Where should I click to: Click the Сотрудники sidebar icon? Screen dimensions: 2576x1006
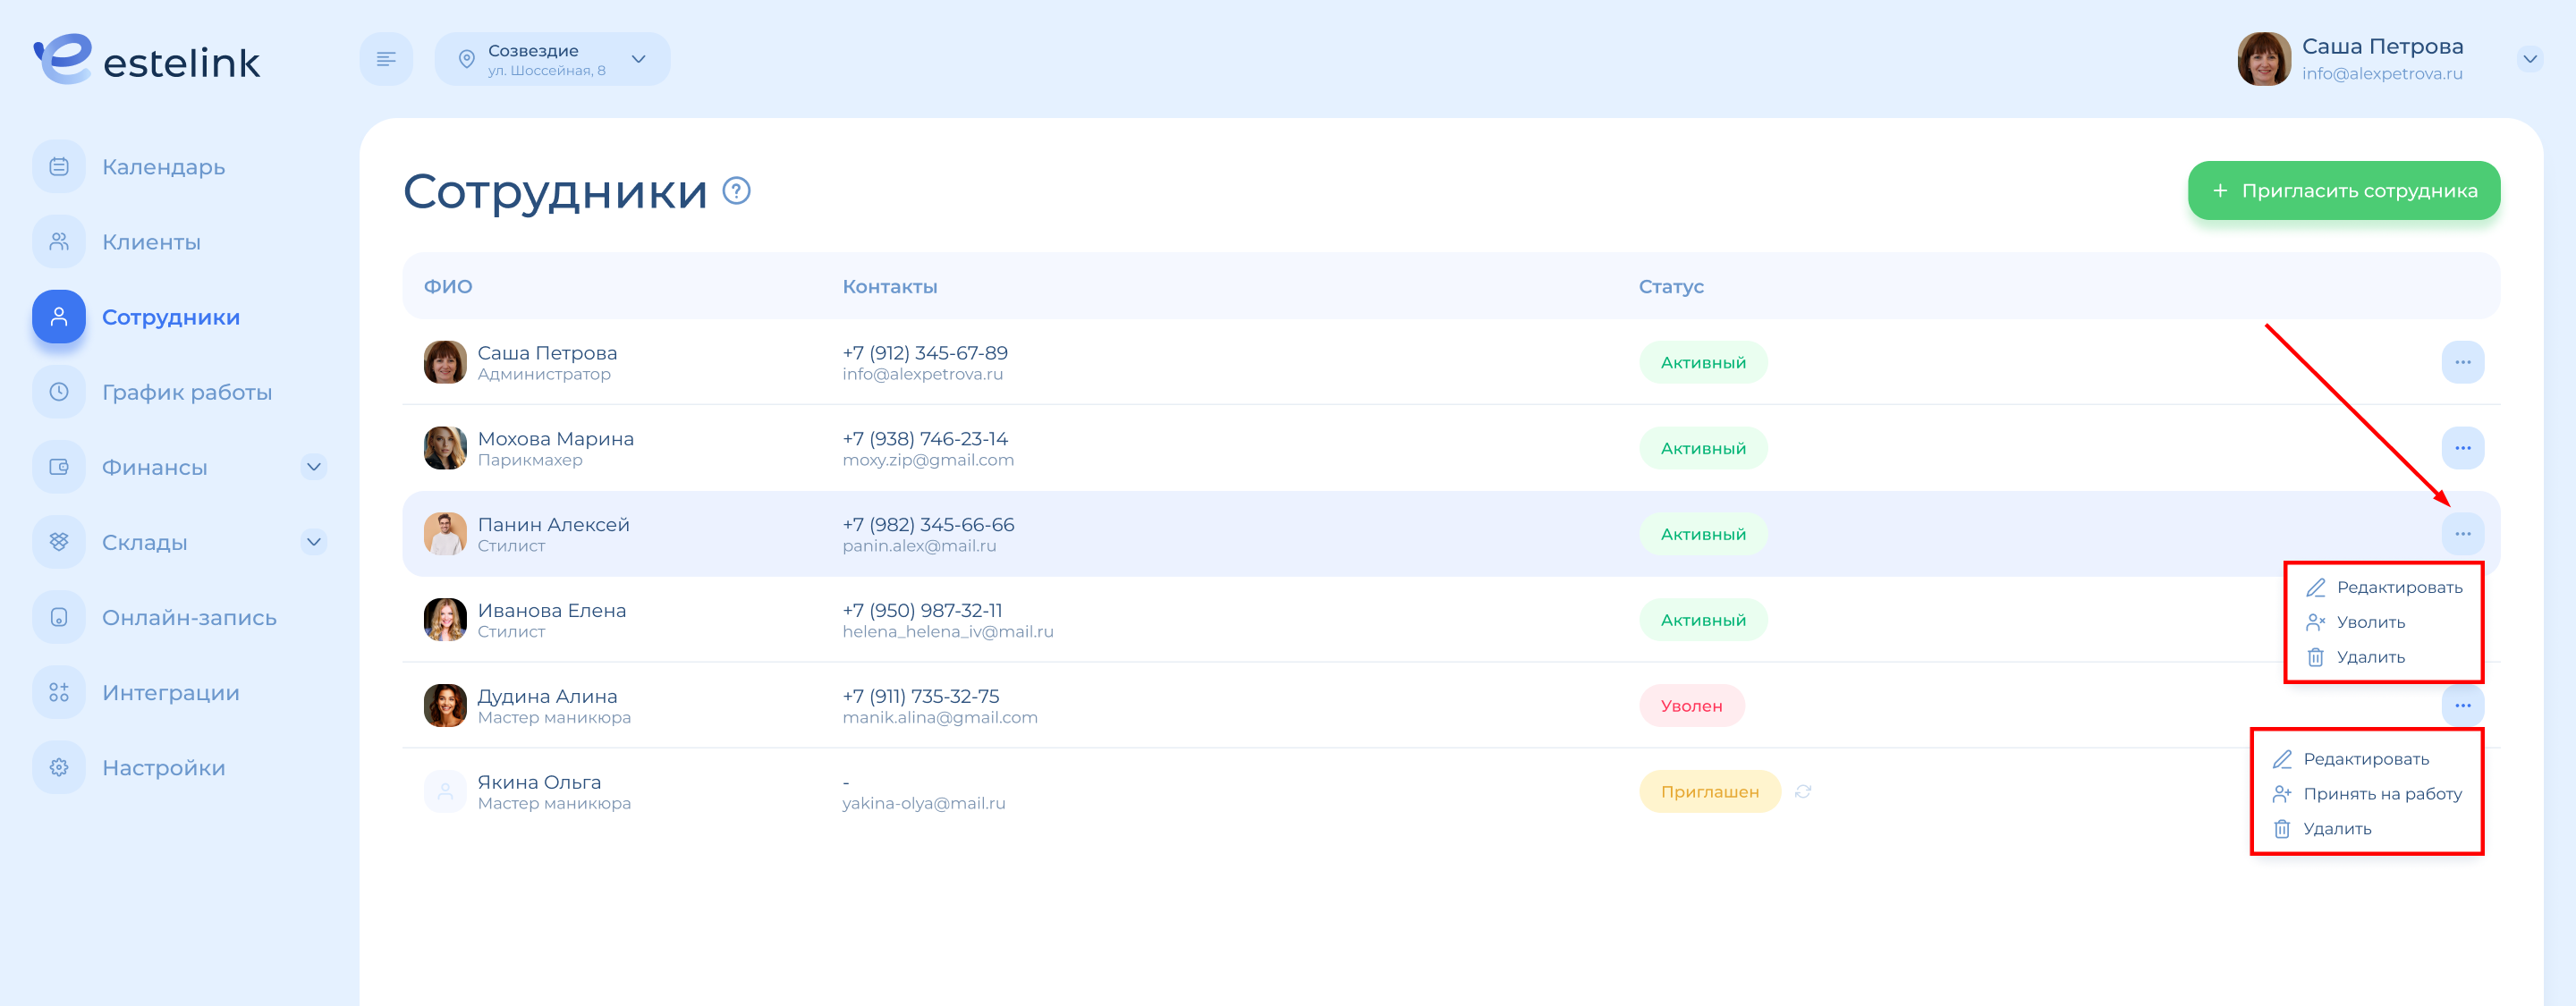pos(59,316)
